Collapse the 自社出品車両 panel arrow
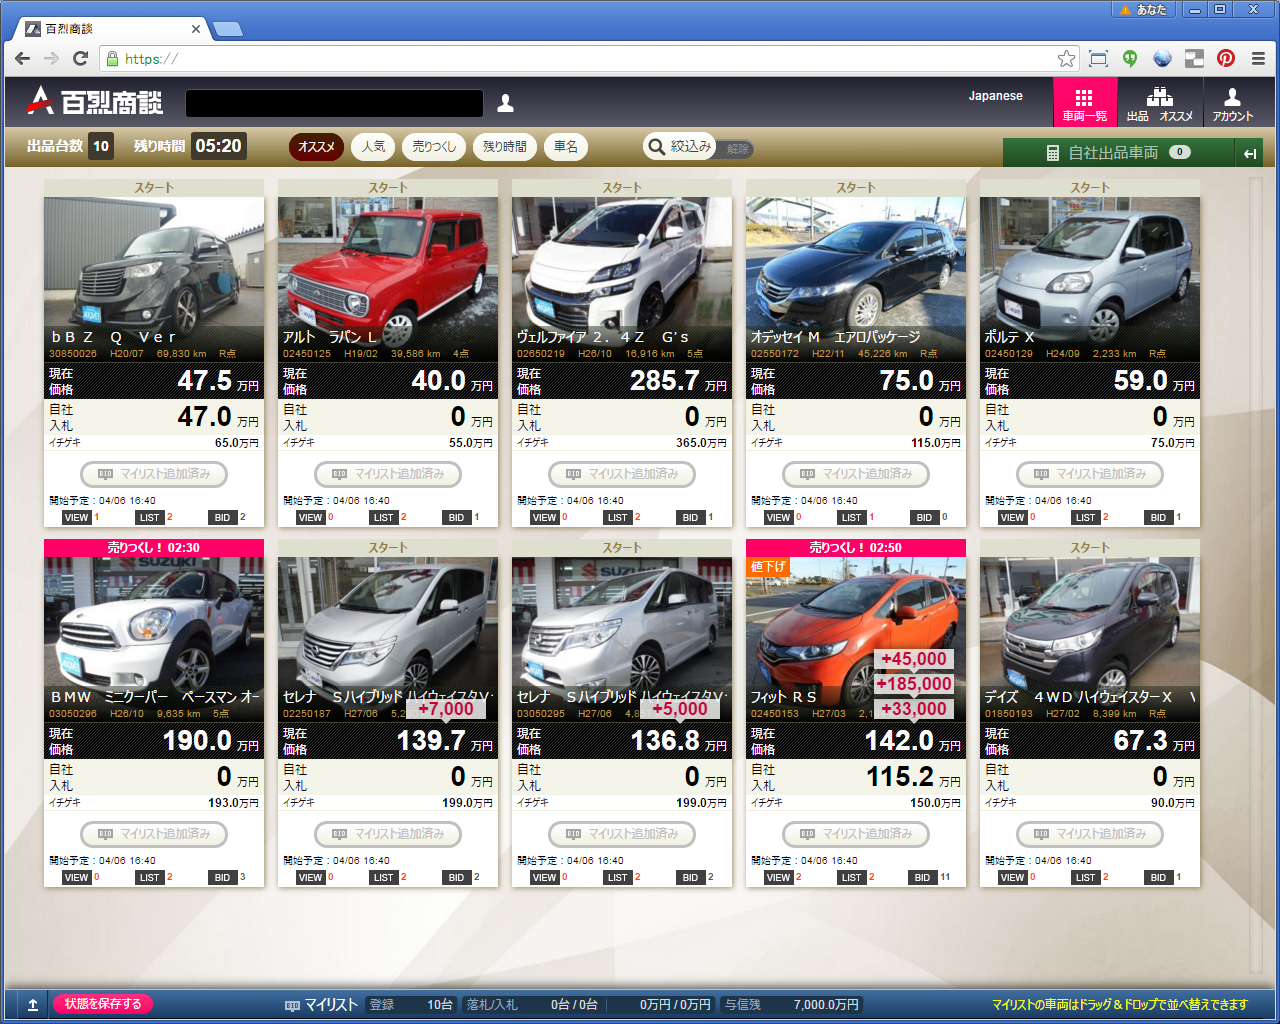The width and height of the screenshot is (1280, 1024). pyautogui.click(x=1250, y=153)
